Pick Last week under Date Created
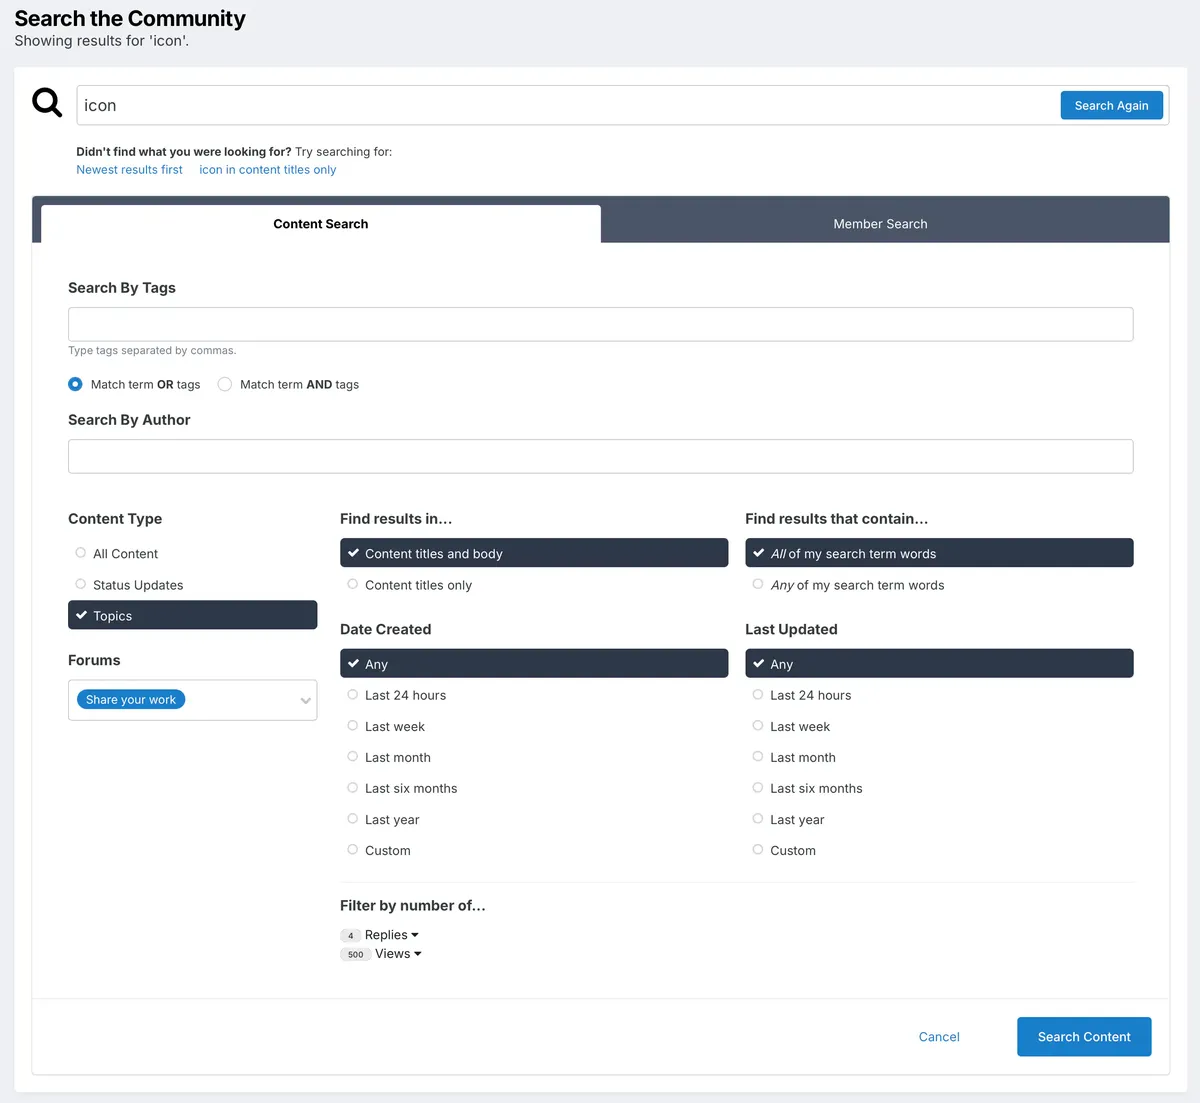This screenshot has height=1103, width=1200. 353,727
